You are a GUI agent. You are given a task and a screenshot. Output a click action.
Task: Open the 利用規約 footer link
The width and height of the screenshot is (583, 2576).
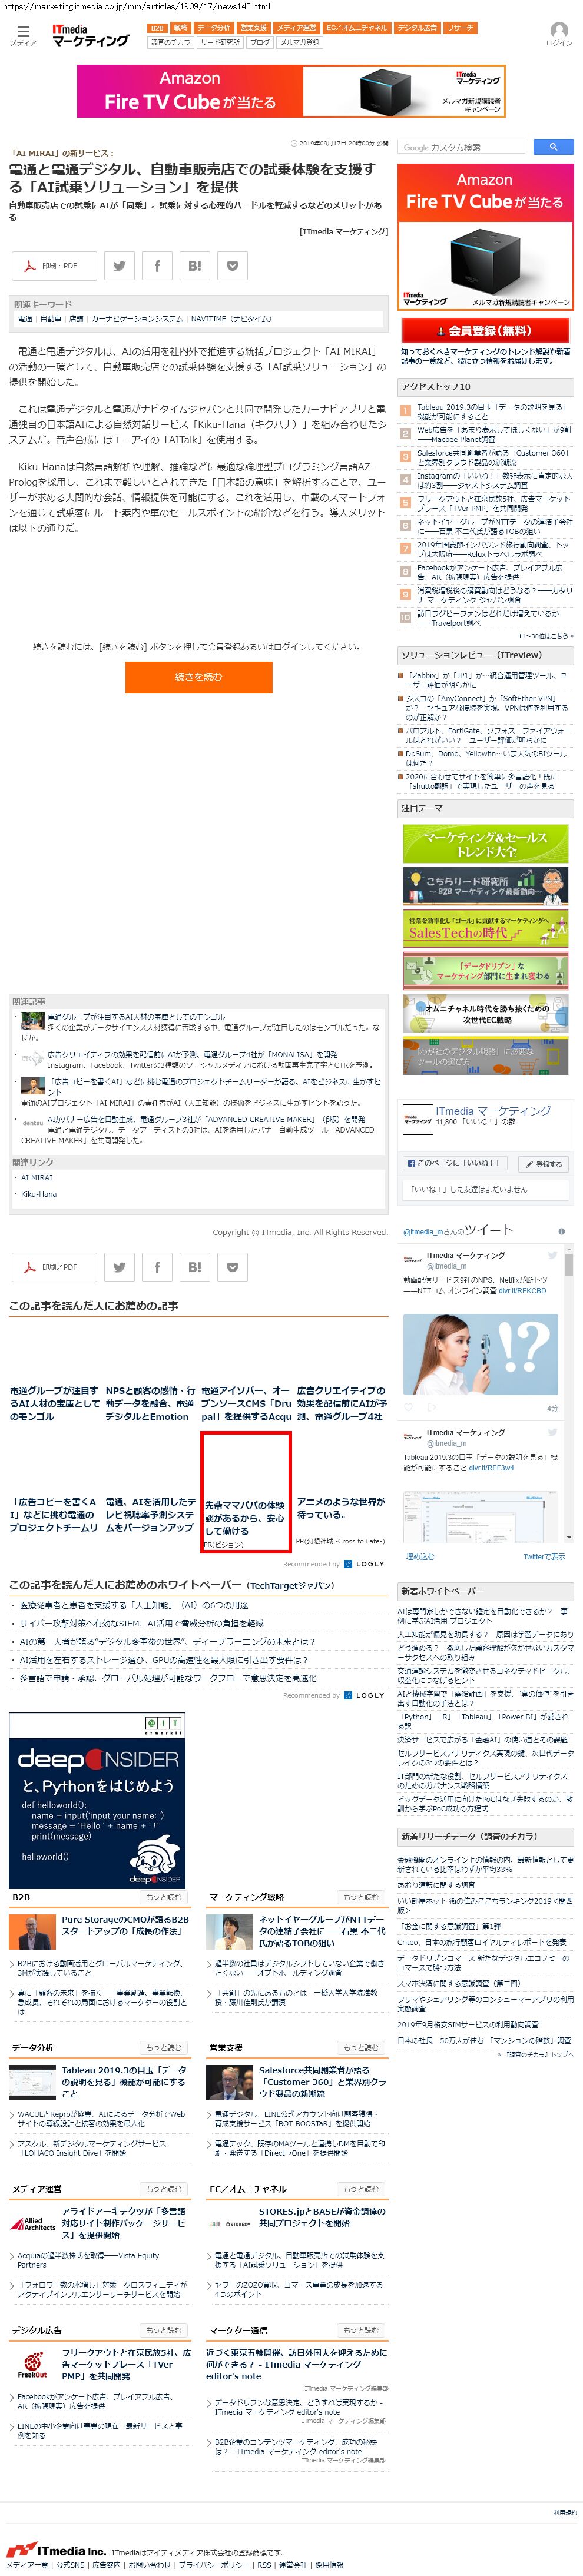pos(565,2512)
